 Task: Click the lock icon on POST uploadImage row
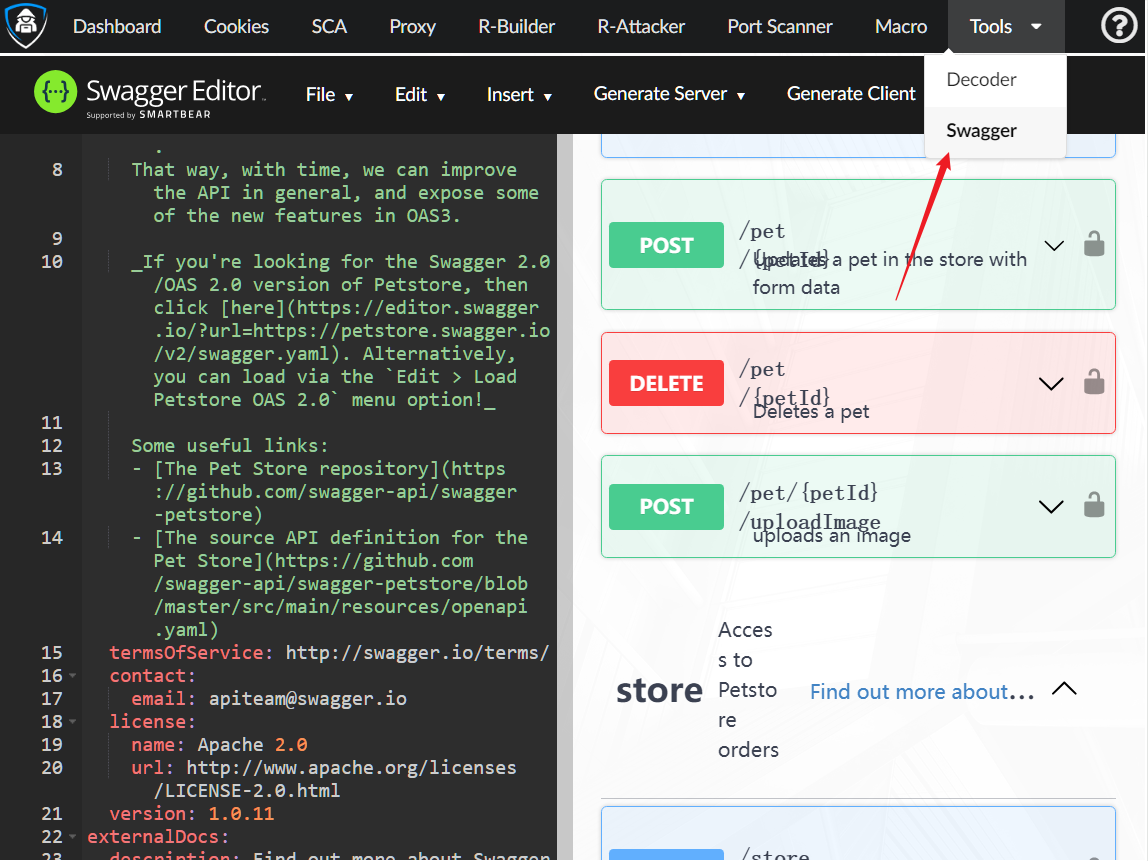click(1095, 506)
